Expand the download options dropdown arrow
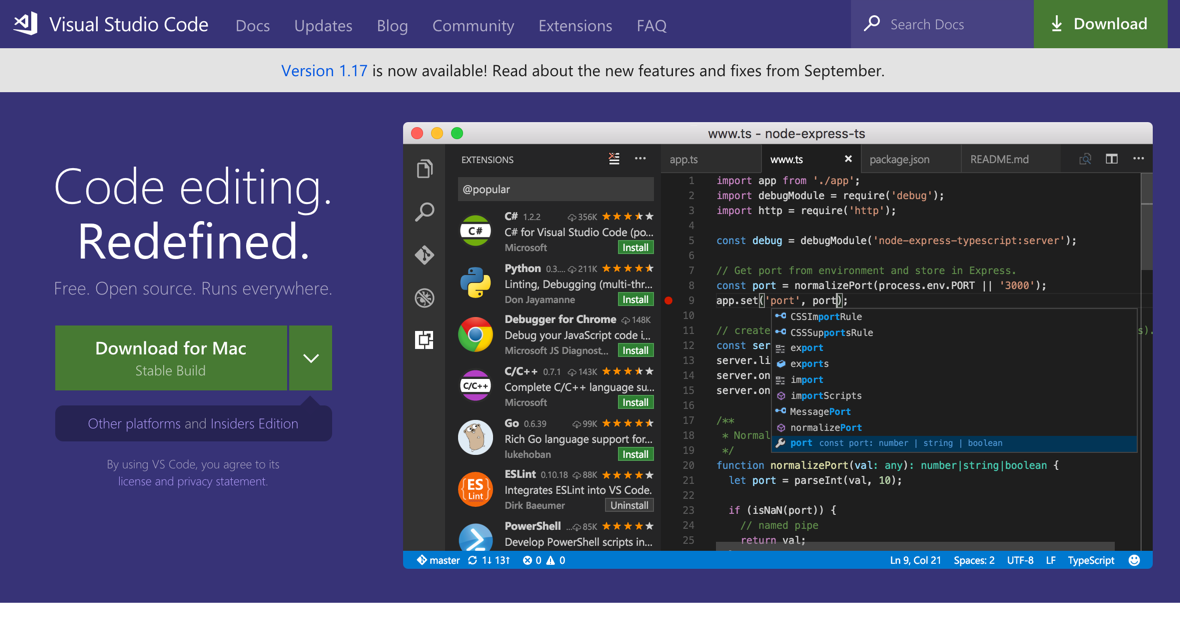 coord(311,358)
